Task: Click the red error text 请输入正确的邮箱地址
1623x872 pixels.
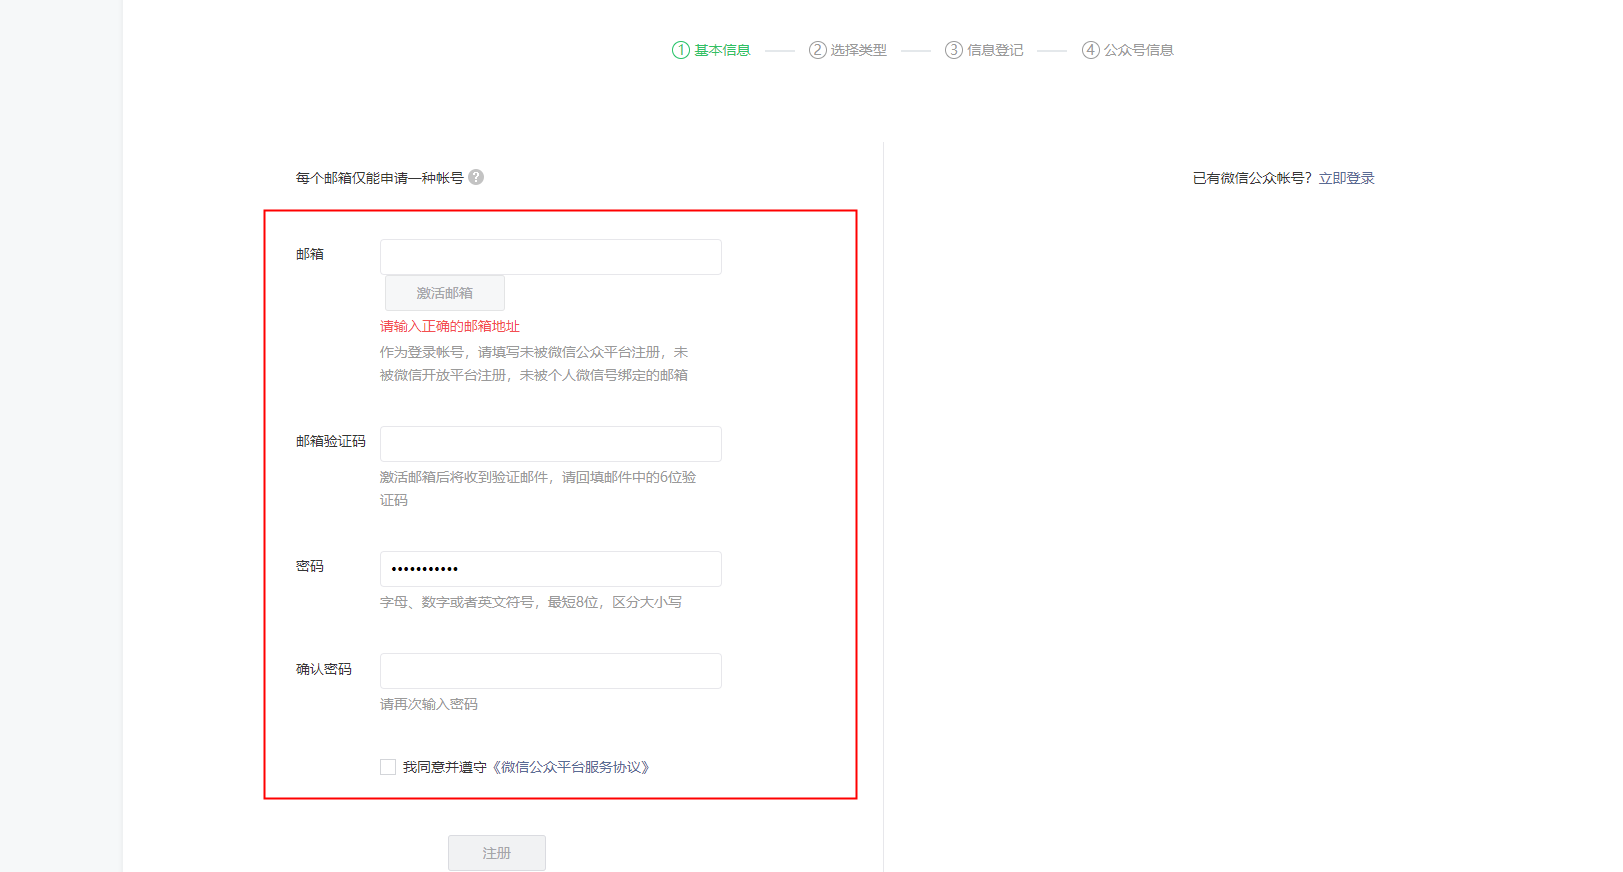Action: (450, 326)
